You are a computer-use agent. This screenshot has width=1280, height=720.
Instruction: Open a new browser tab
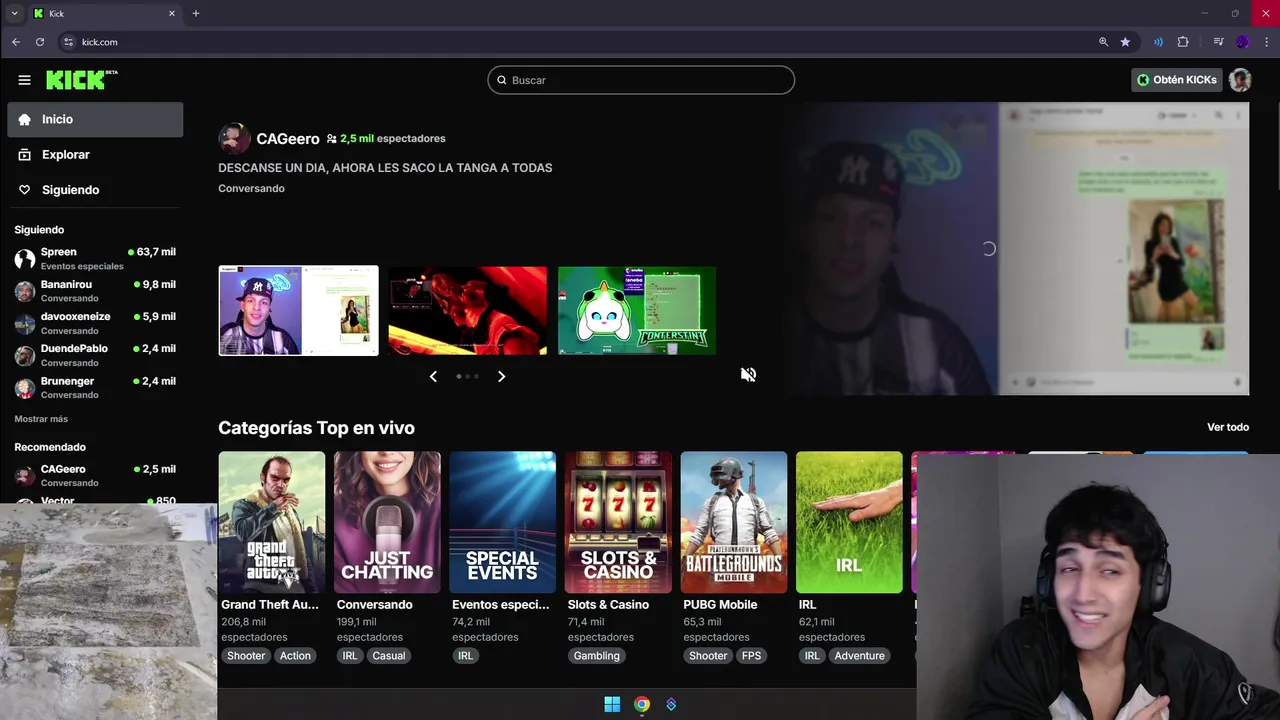tap(196, 13)
